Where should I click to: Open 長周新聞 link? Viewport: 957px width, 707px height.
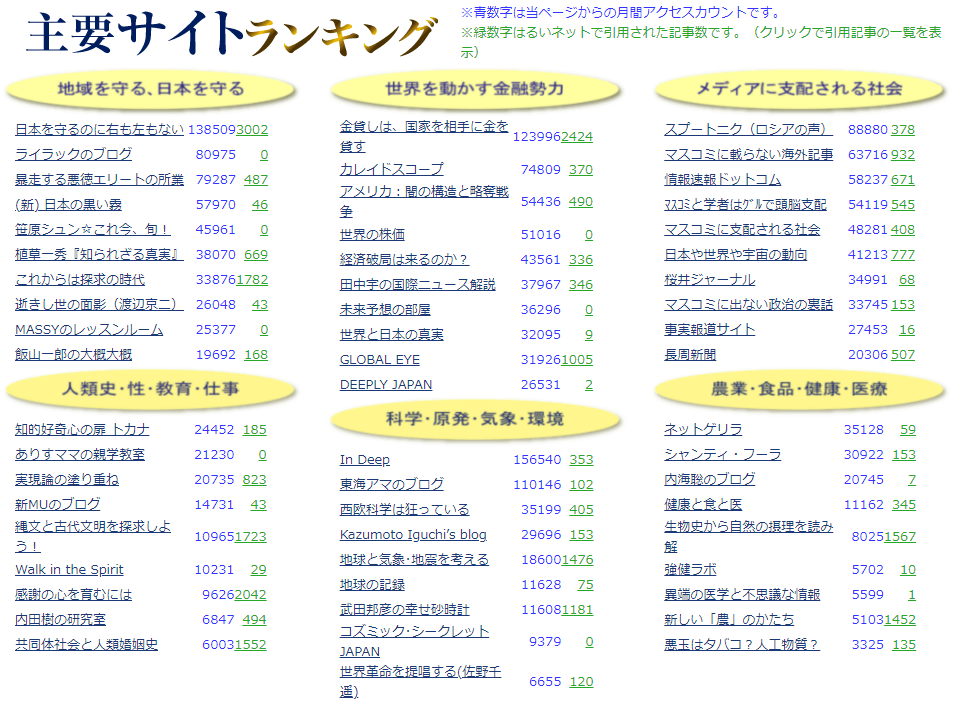pyautogui.click(x=690, y=355)
